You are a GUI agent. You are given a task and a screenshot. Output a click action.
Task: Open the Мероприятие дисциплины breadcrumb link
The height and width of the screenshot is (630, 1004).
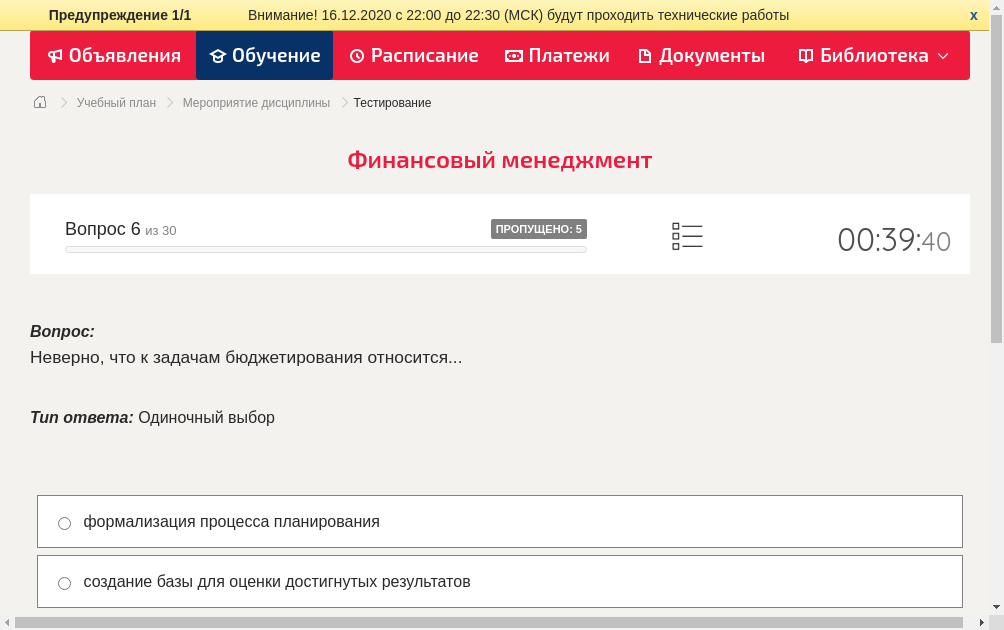click(x=255, y=102)
